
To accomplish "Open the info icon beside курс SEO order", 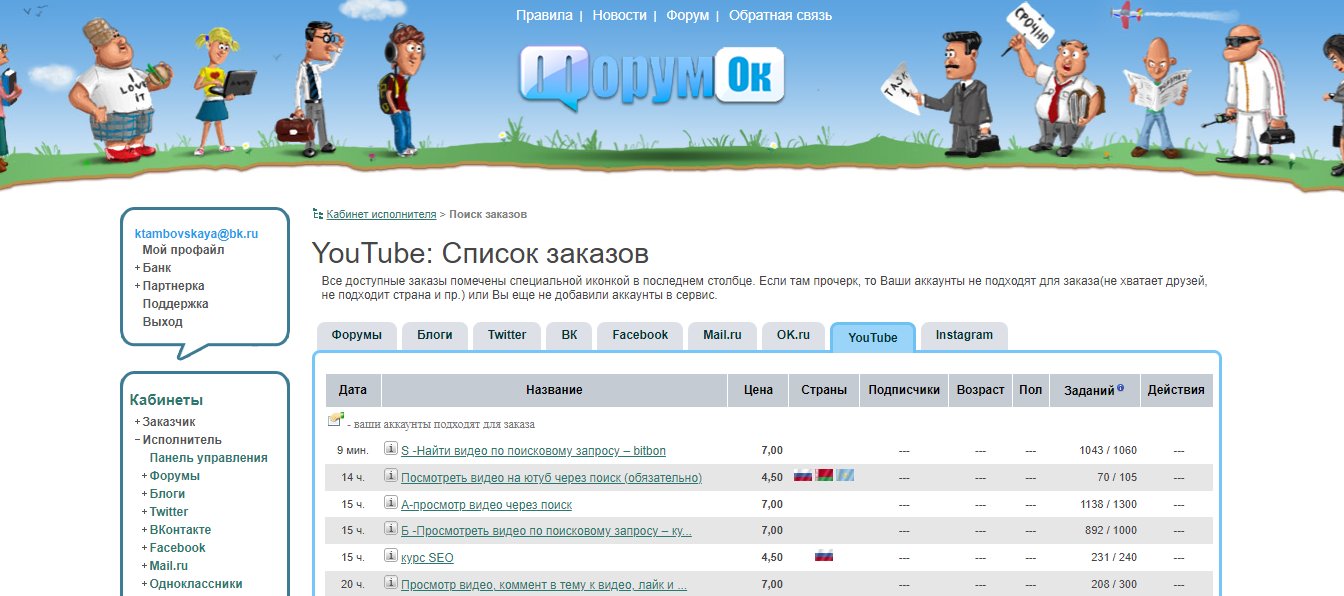I will tap(390, 556).
